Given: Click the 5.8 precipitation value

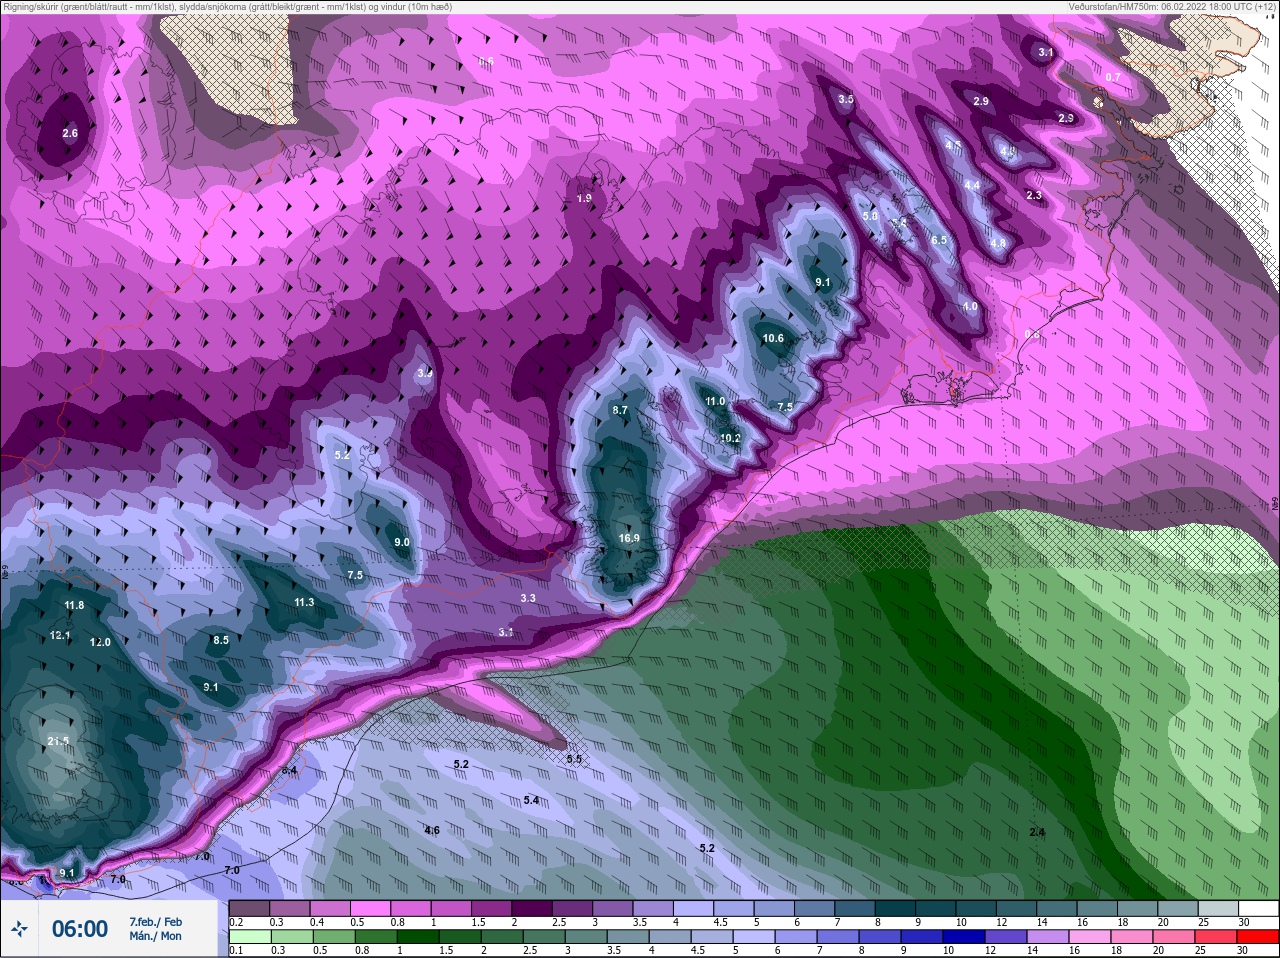Looking at the screenshot, I should 870,216.
